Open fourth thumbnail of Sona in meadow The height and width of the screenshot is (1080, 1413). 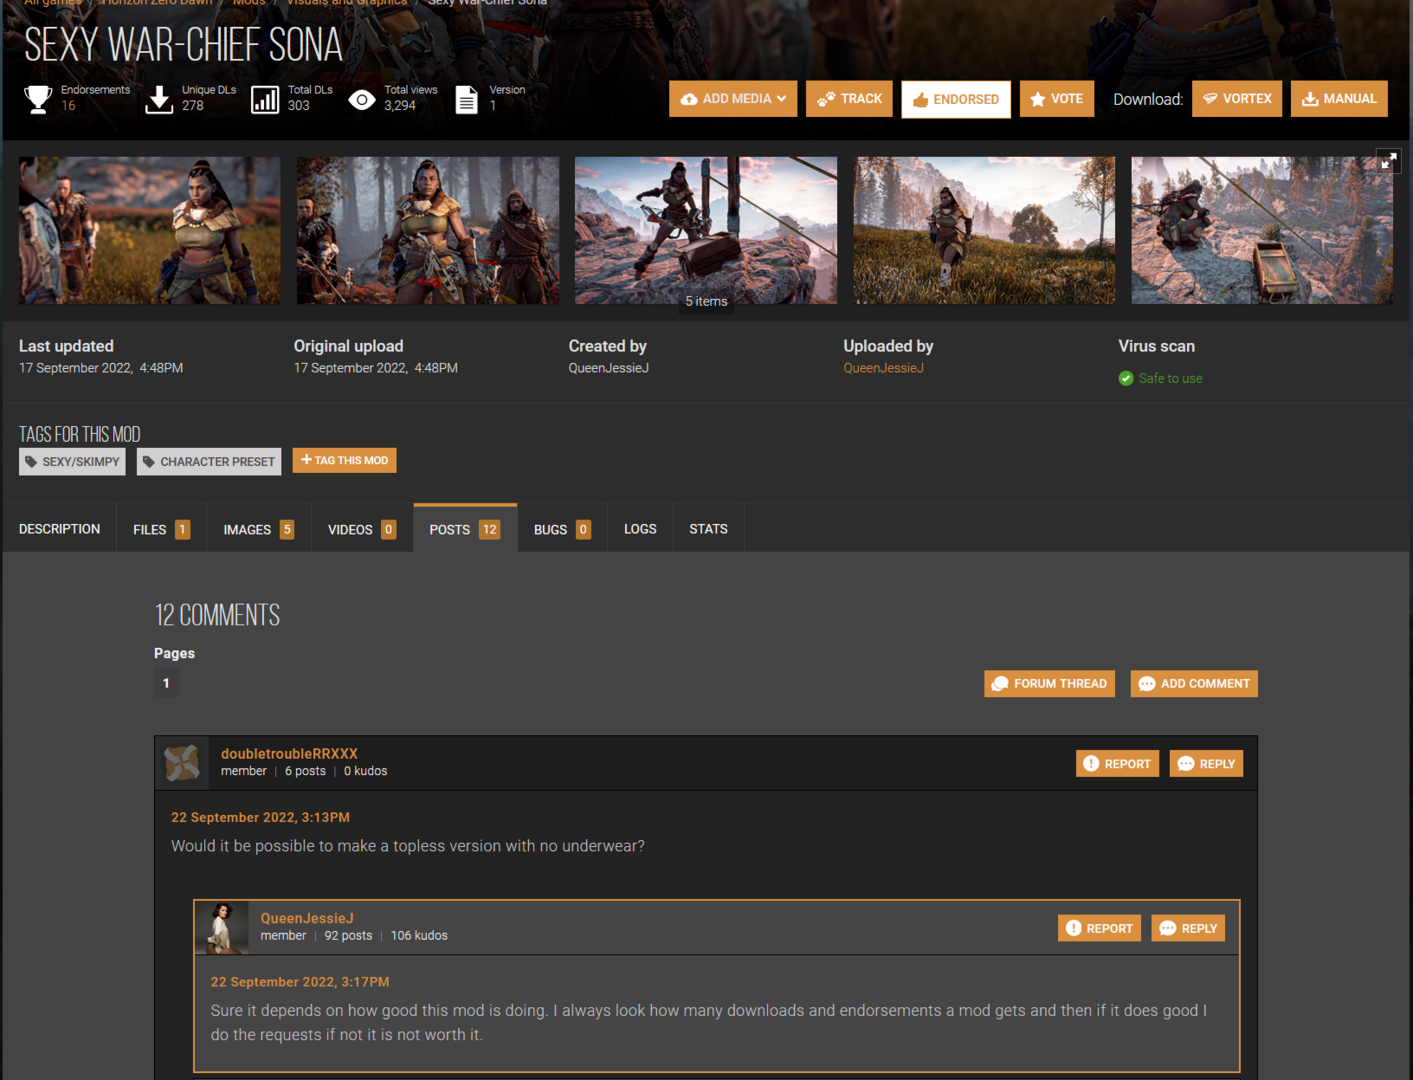point(984,230)
